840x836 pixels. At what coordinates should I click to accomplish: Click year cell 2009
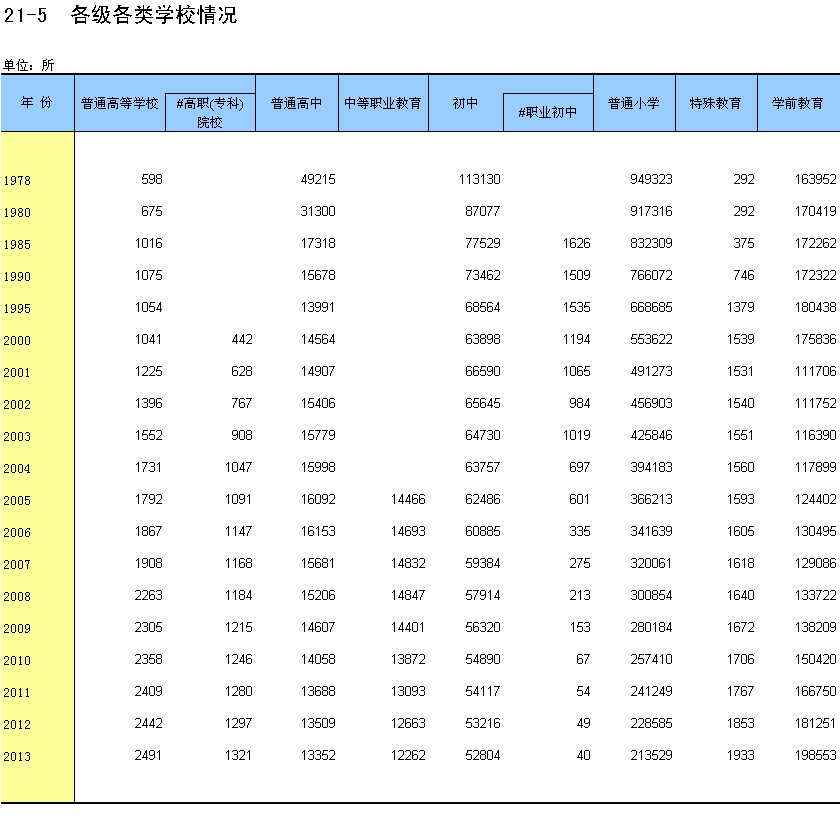17,629
